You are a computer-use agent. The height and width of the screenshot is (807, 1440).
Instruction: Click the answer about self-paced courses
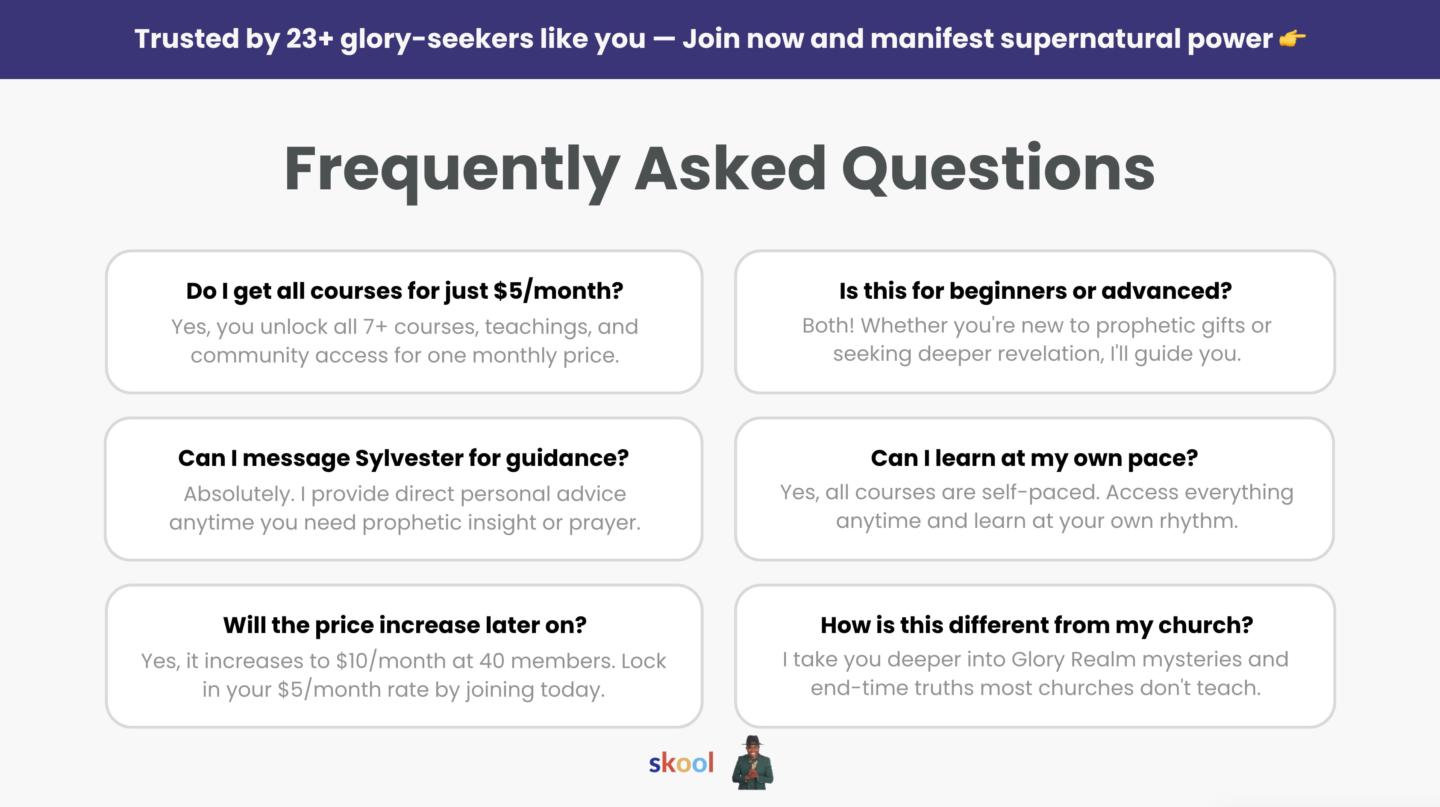pyautogui.click(x=1036, y=506)
